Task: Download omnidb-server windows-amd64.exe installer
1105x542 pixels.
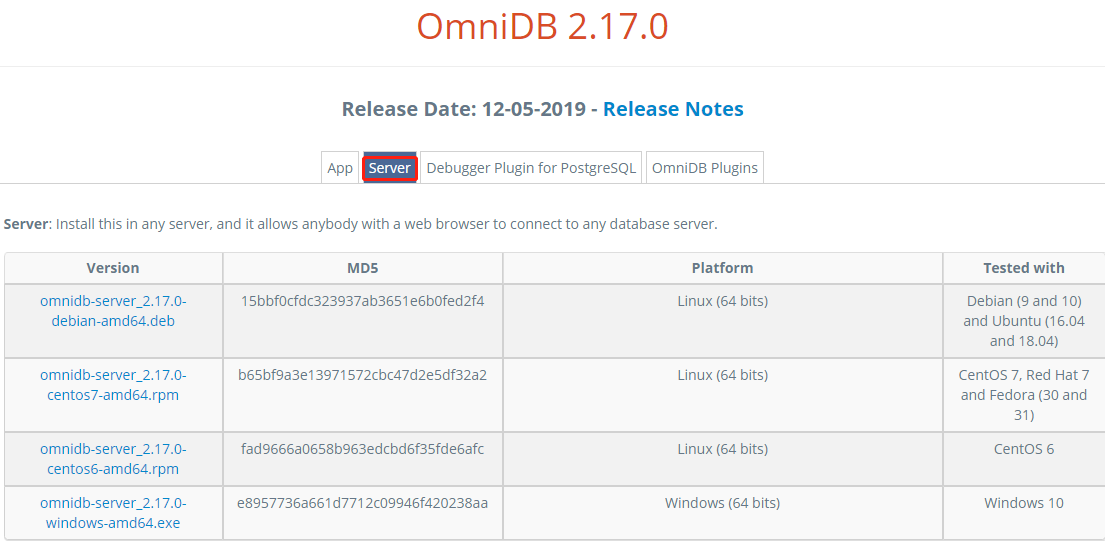Action: click(x=113, y=513)
